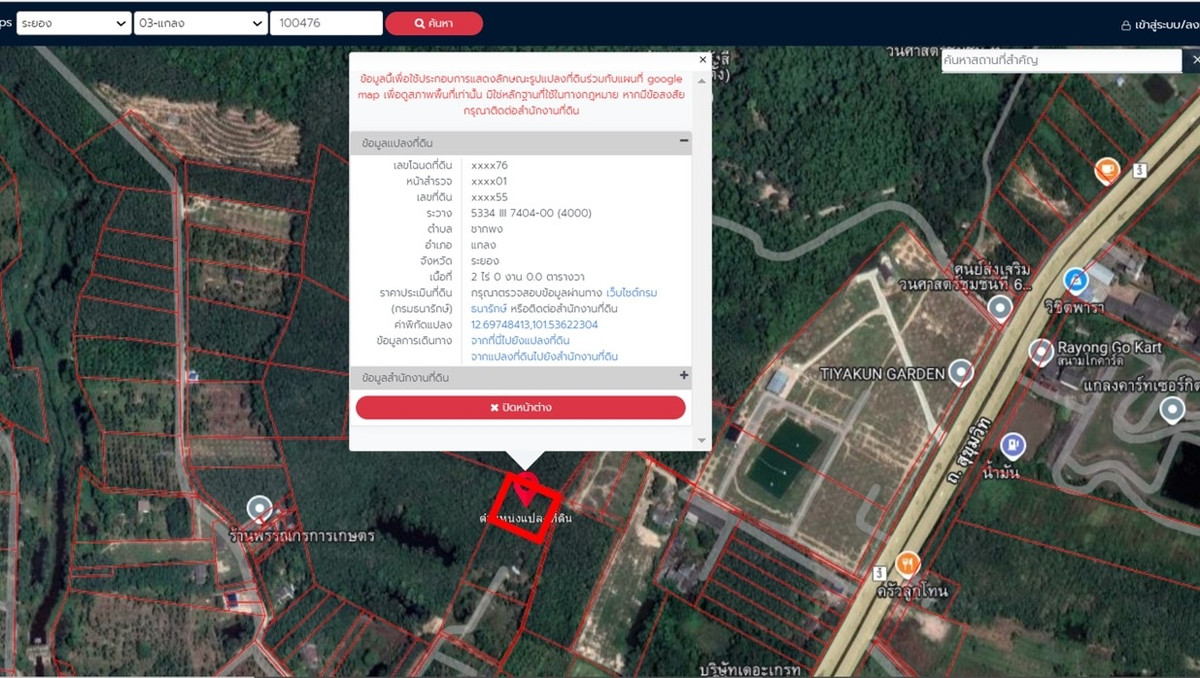This screenshot has height=678, width=1200.
Task: Click the place search field ค้นหาสถานที่สำคัญ
Action: [1060, 61]
